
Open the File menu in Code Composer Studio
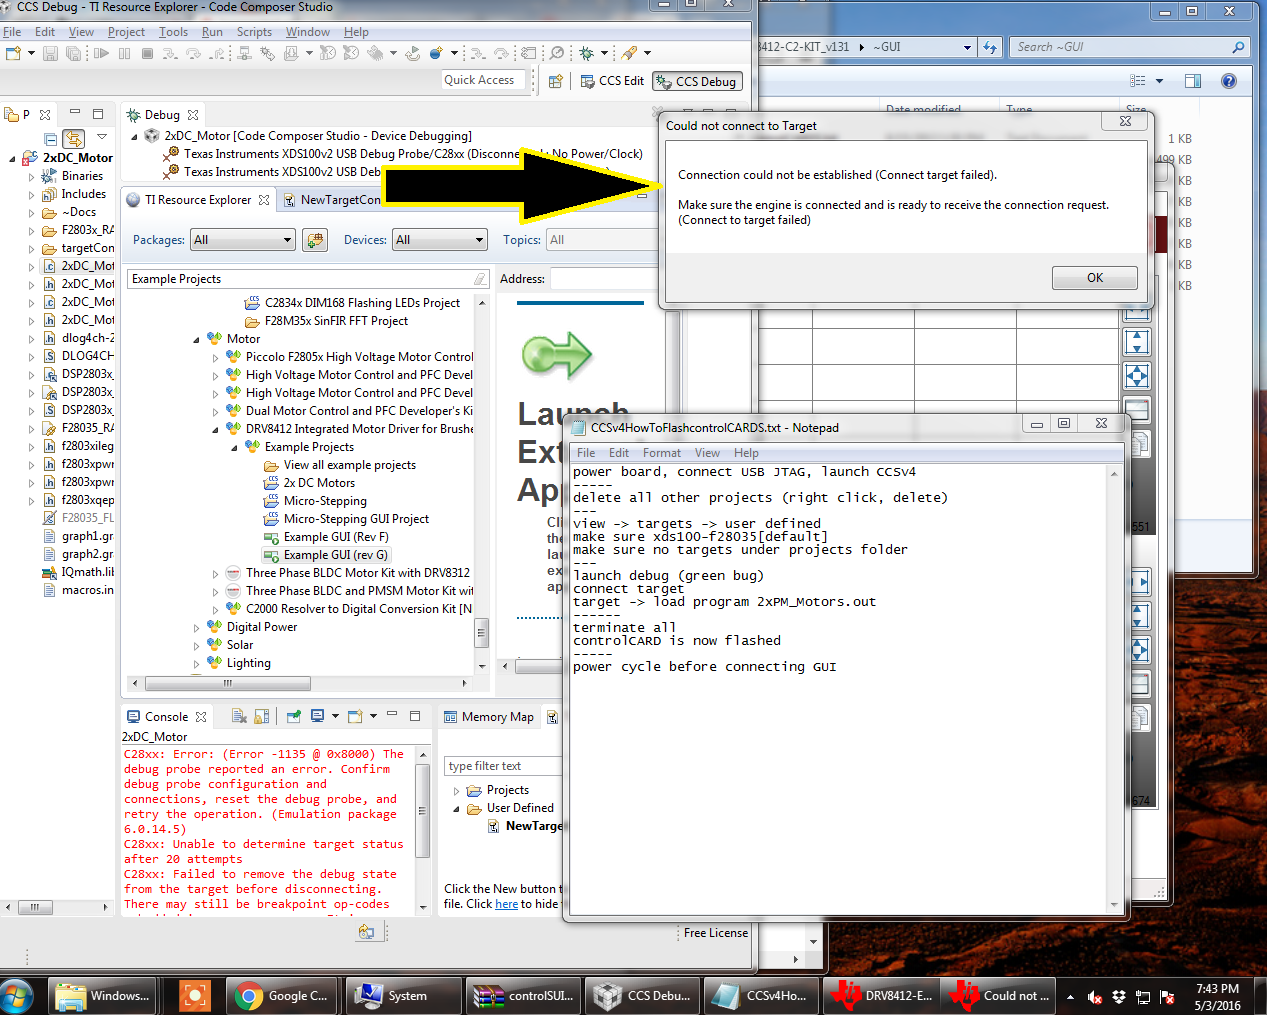[x=12, y=32]
